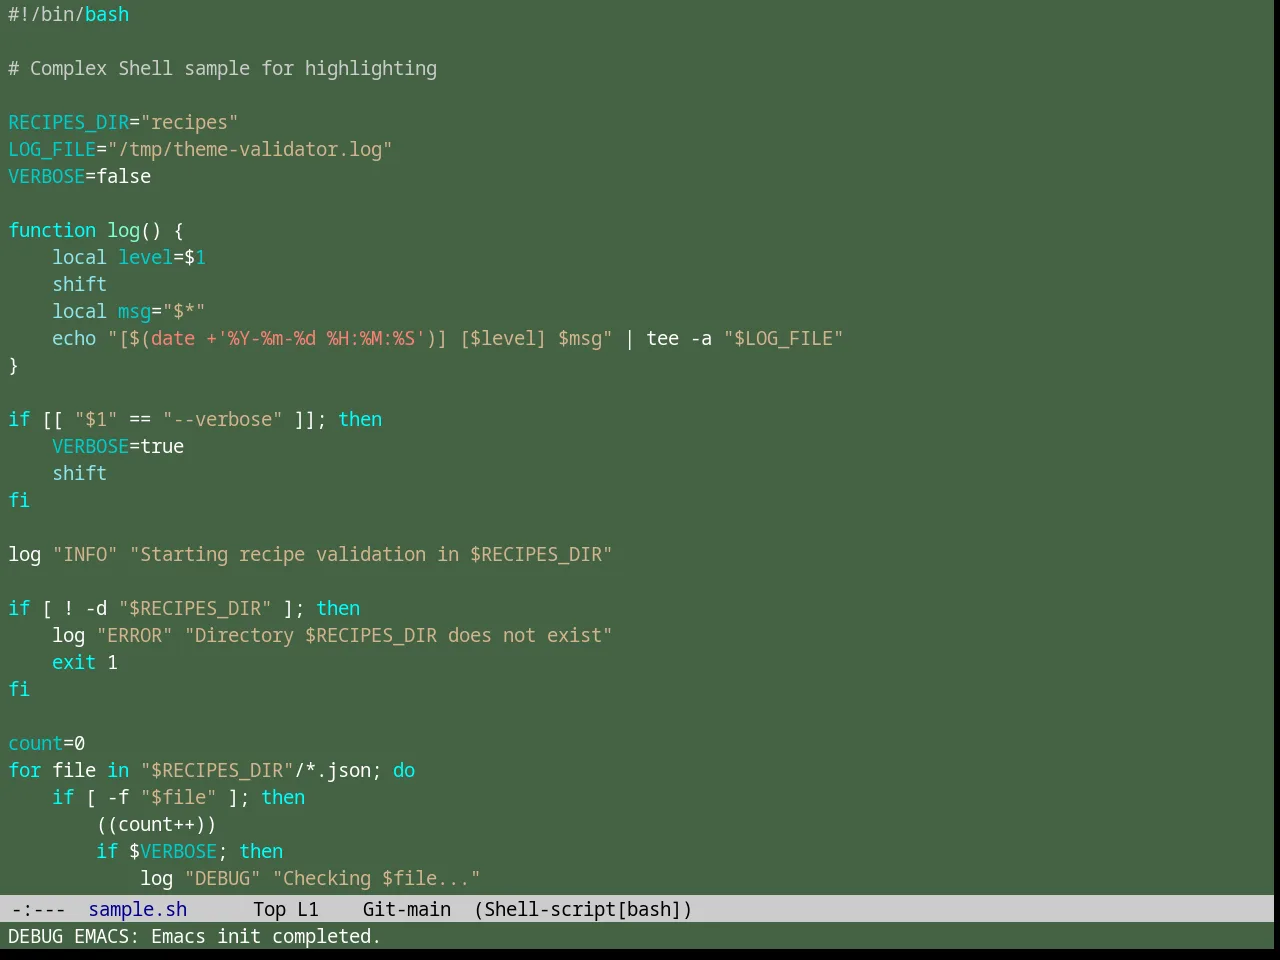Place cursor on the #!/bin/bash shebang line
The width and height of the screenshot is (1280, 960).
coord(69,14)
